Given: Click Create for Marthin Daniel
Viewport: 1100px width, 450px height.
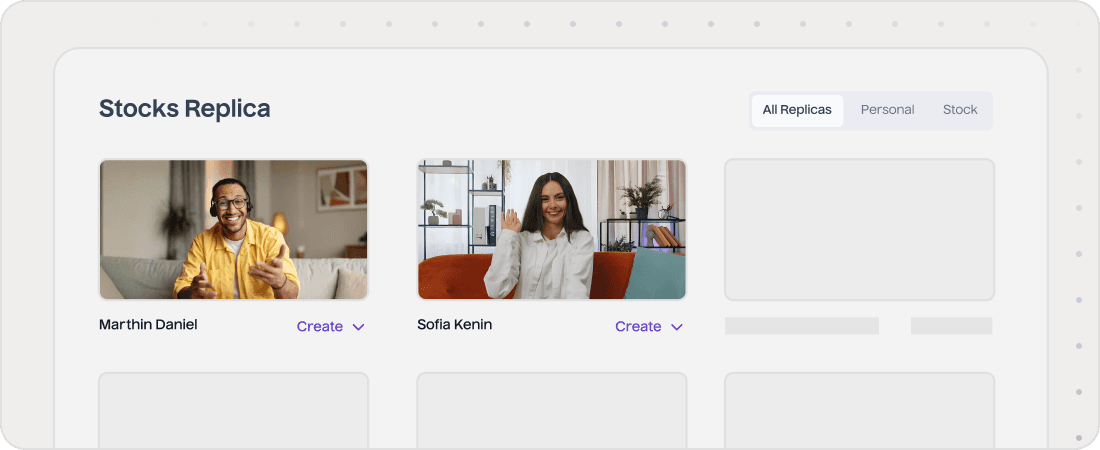Looking at the screenshot, I should point(320,326).
